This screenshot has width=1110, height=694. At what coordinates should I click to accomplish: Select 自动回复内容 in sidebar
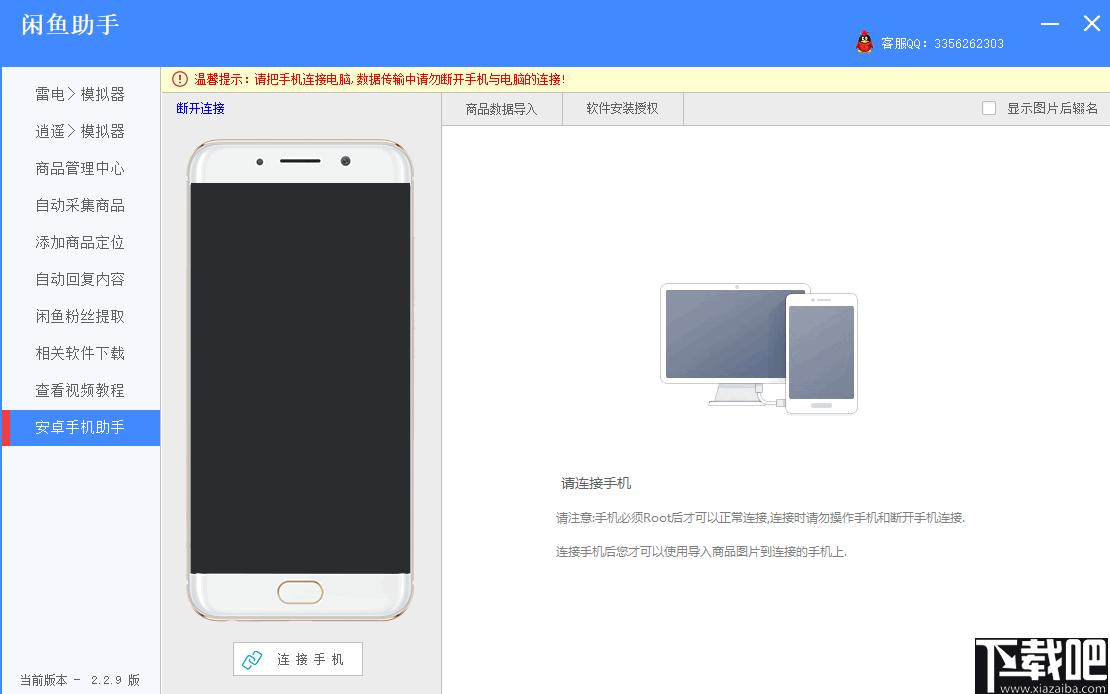[x=81, y=279]
